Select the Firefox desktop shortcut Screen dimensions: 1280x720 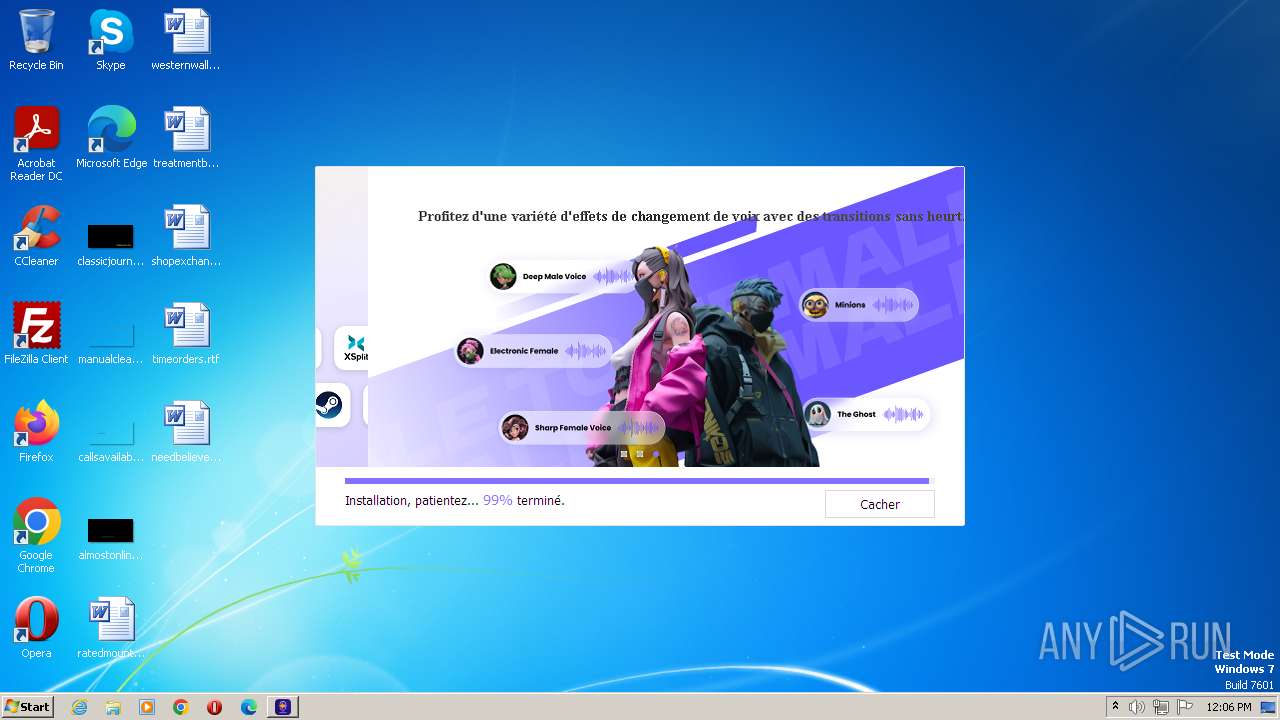(36, 432)
